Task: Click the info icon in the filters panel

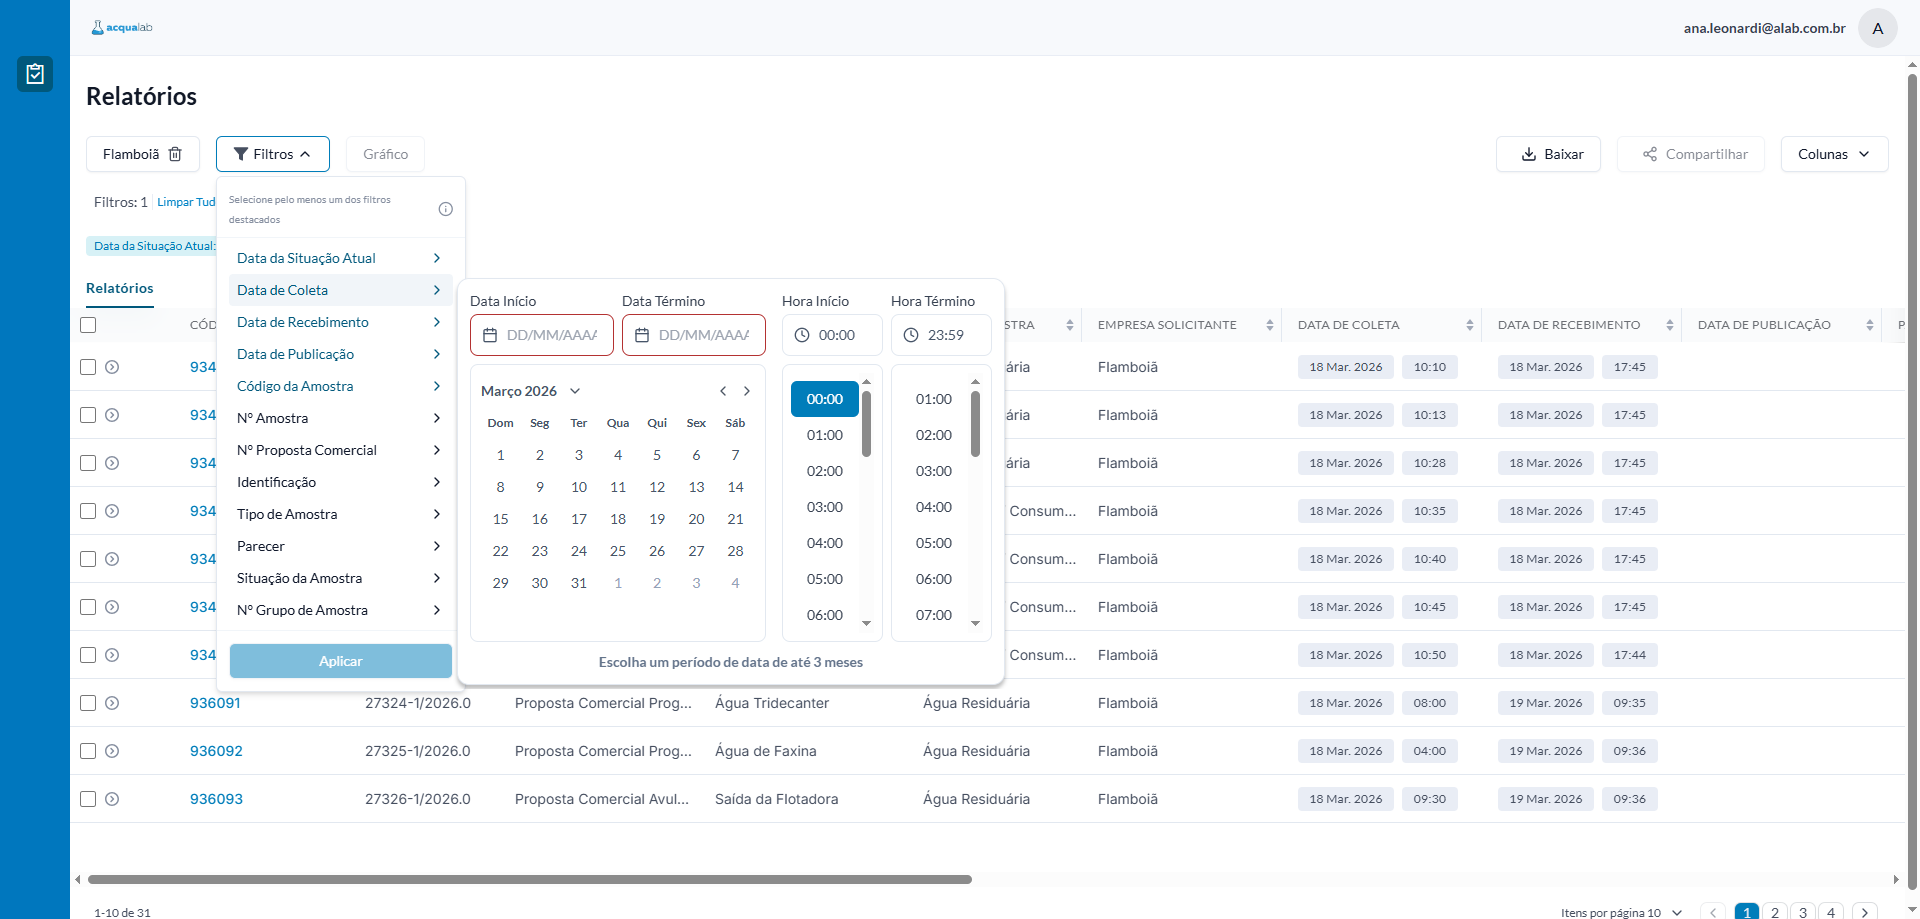Action: [x=446, y=209]
